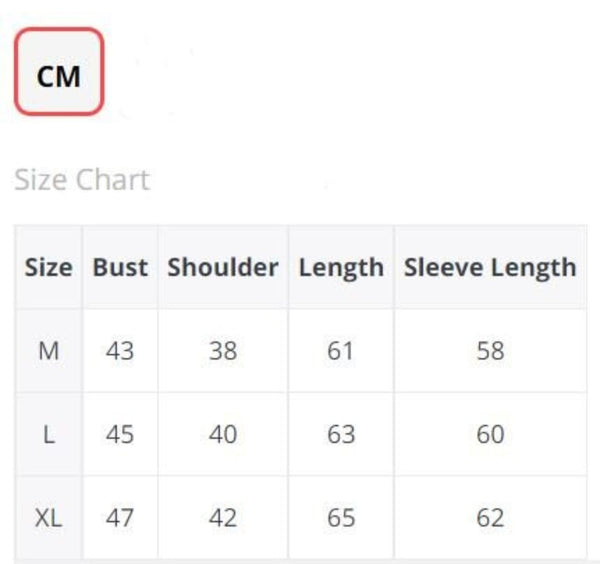Click length value 61 in M row
This screenshot has height=564, width=600.
coord(341,351)
